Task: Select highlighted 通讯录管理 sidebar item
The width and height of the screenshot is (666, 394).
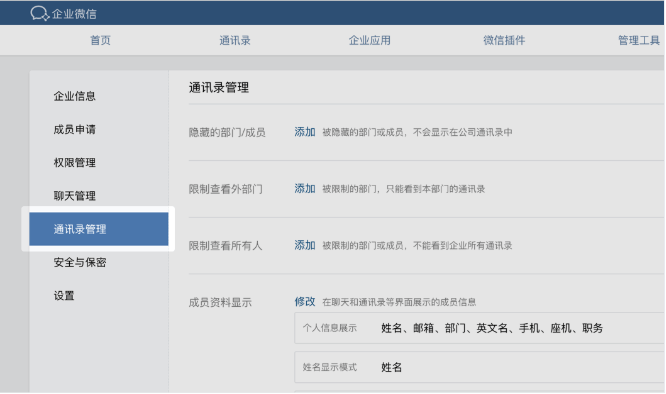Action: click(99, 229)
